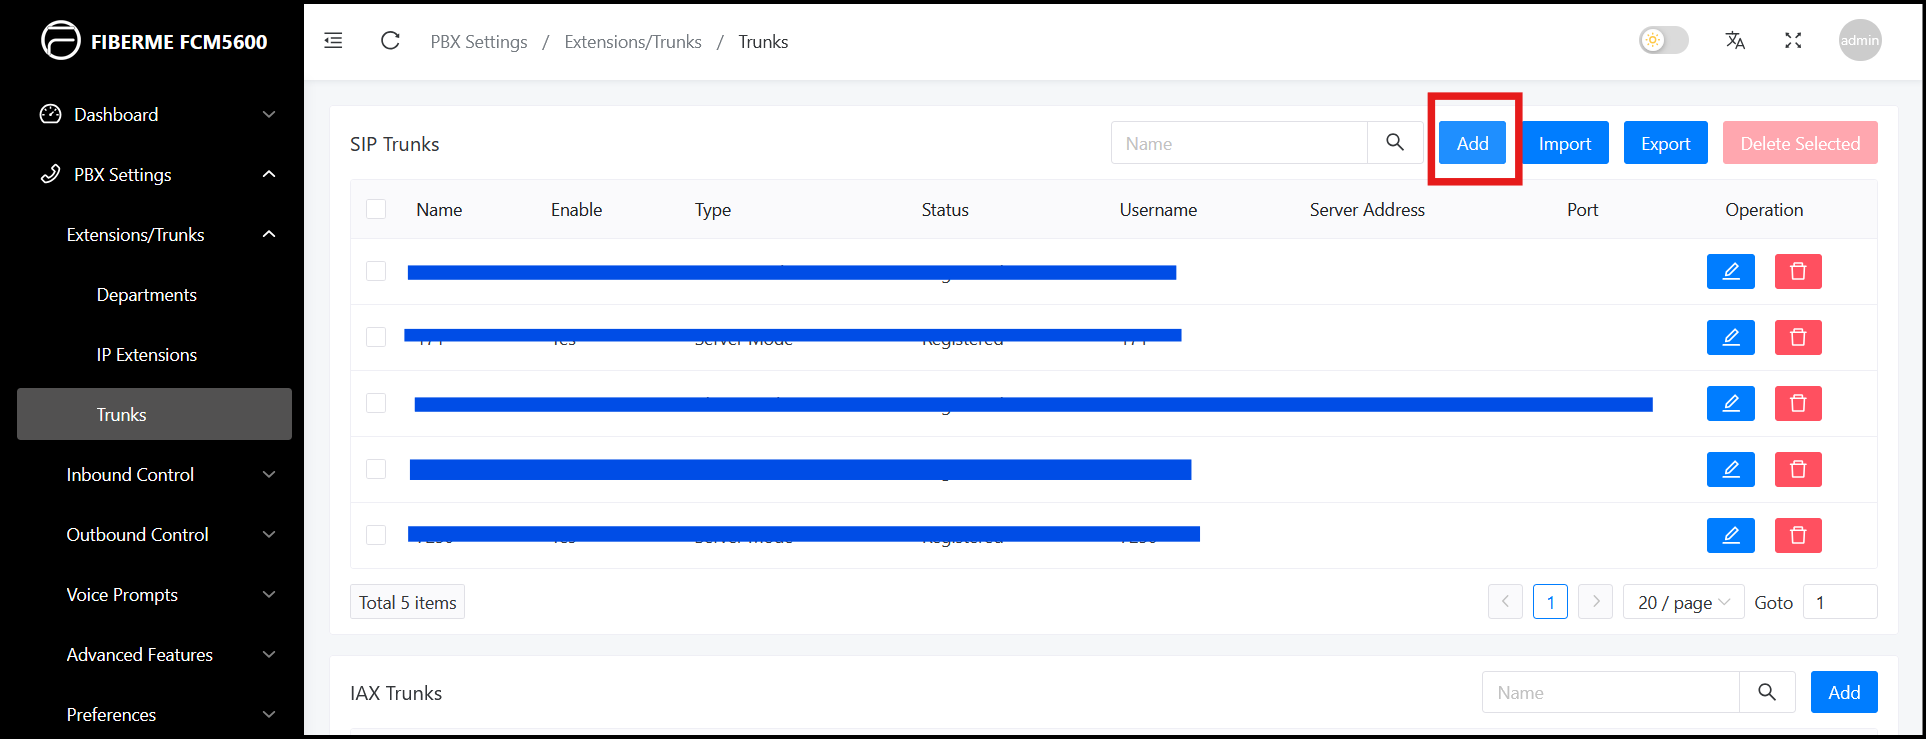The height and width of the screenshot is (739, 1926).
Task: Go to previous page arrow
Action: [x=1505, y=602]
